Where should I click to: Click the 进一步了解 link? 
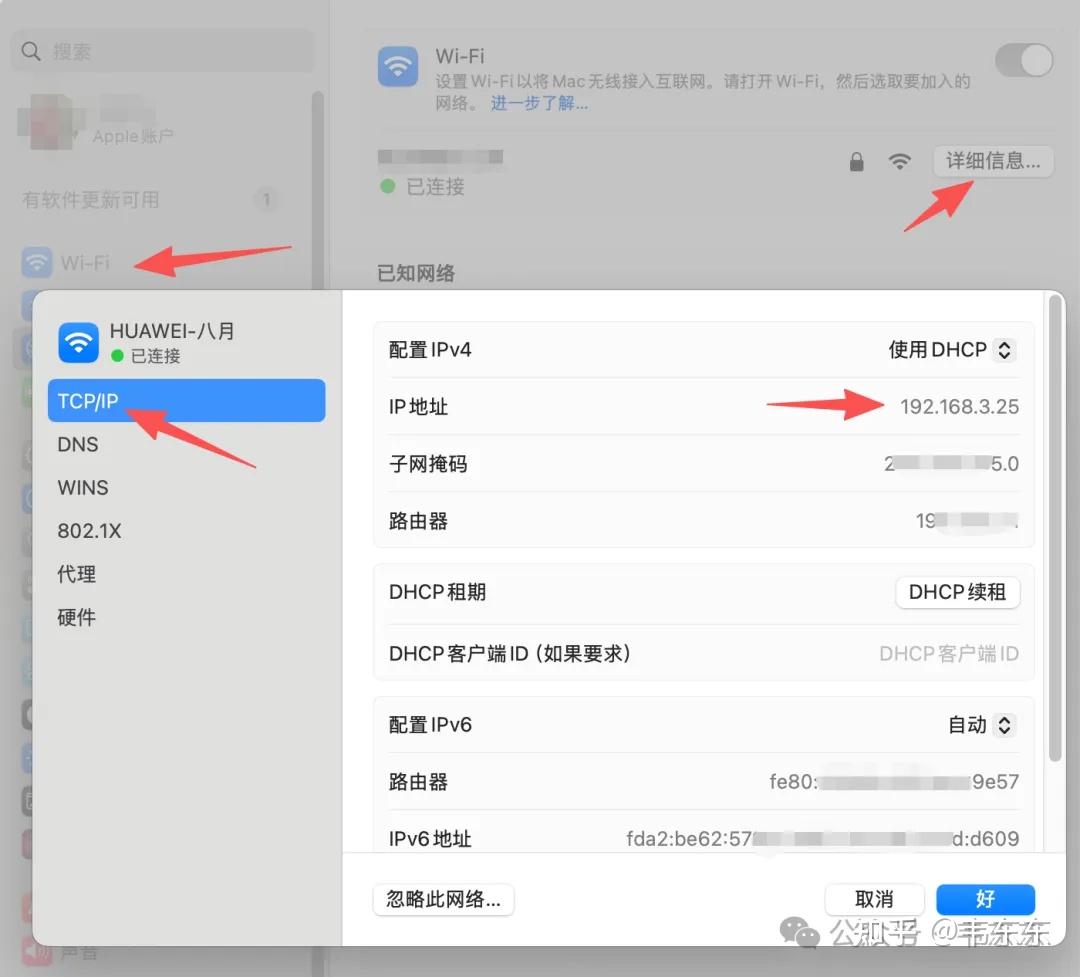(539, 103)
